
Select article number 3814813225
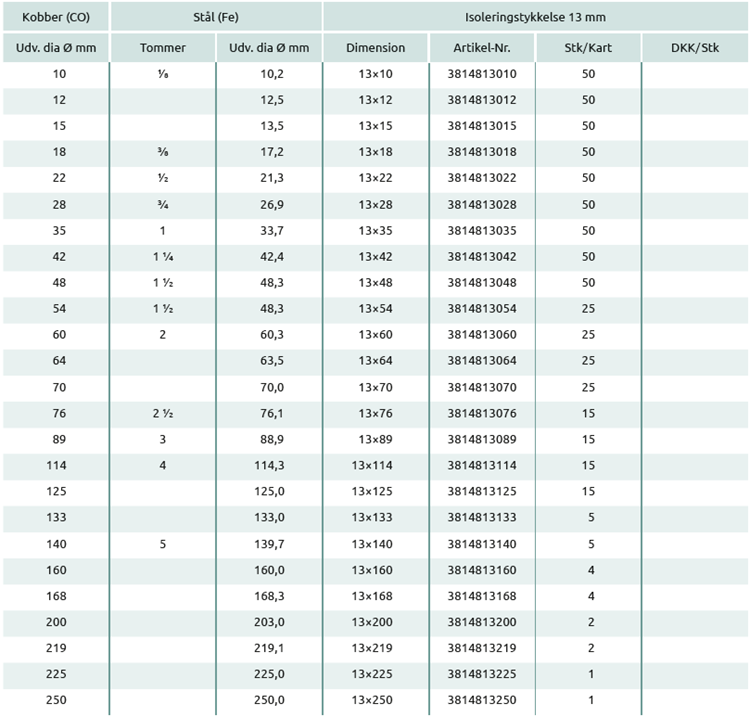482,674
